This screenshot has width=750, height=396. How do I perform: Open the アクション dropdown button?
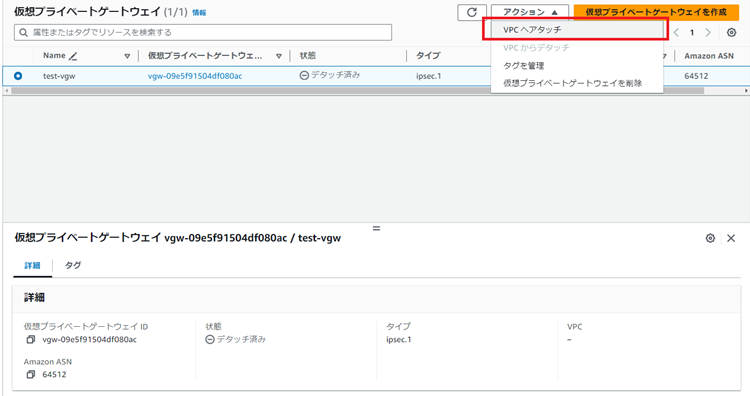click(x=530, y=12)
